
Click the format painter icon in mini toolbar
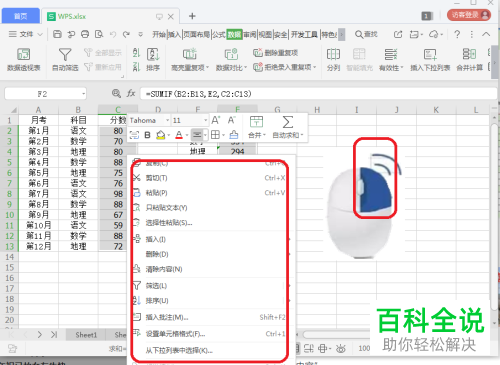pos(234,135)
